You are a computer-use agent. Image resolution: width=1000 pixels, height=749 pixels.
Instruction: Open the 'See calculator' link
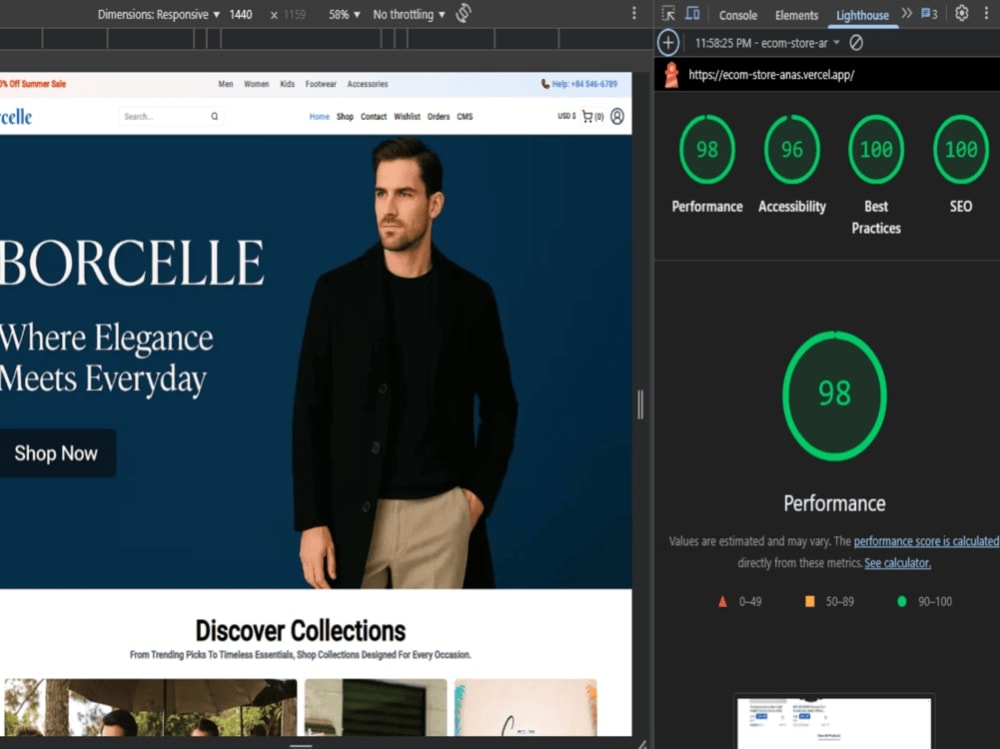897,563
